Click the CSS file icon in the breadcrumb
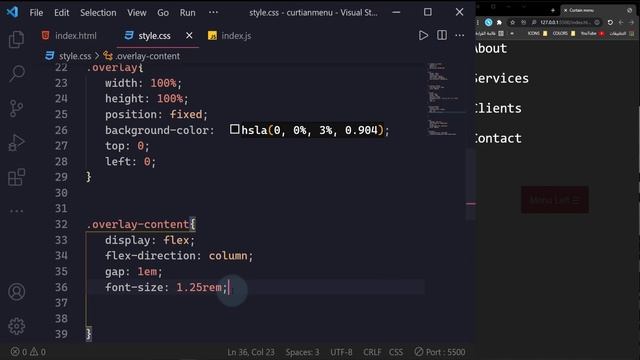 point(49,56)
